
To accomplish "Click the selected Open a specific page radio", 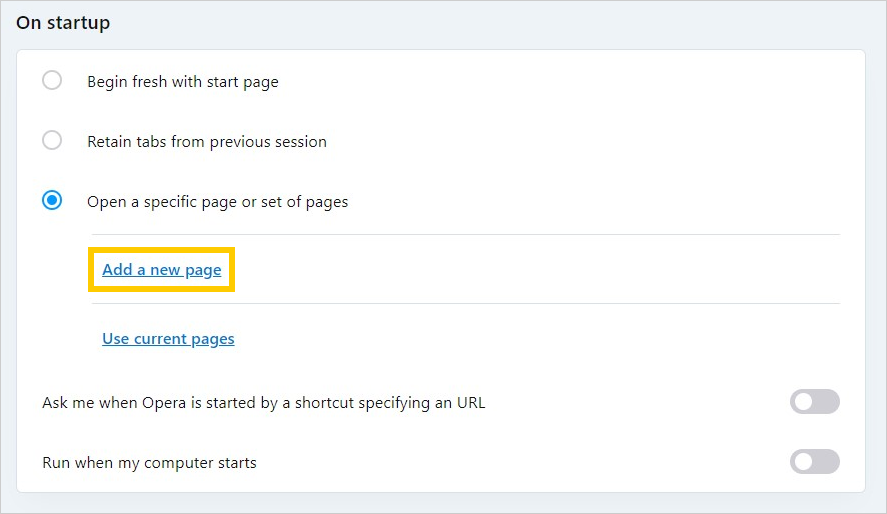I will coord(52,201).
